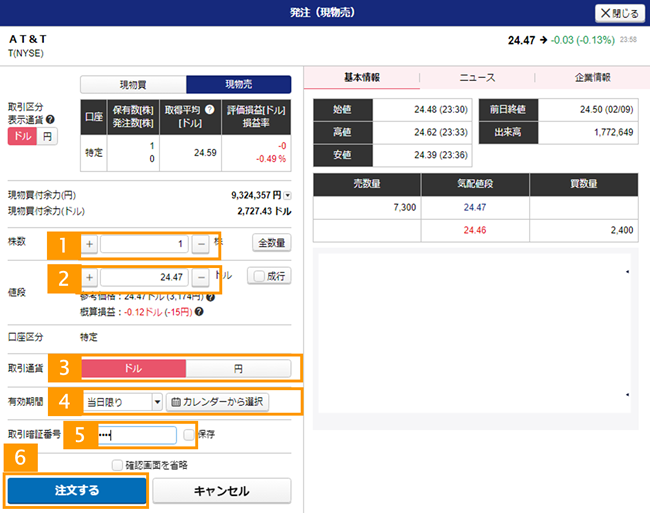650x513 pixels.
Task: Open the ニュース tab
Action: 477,77
